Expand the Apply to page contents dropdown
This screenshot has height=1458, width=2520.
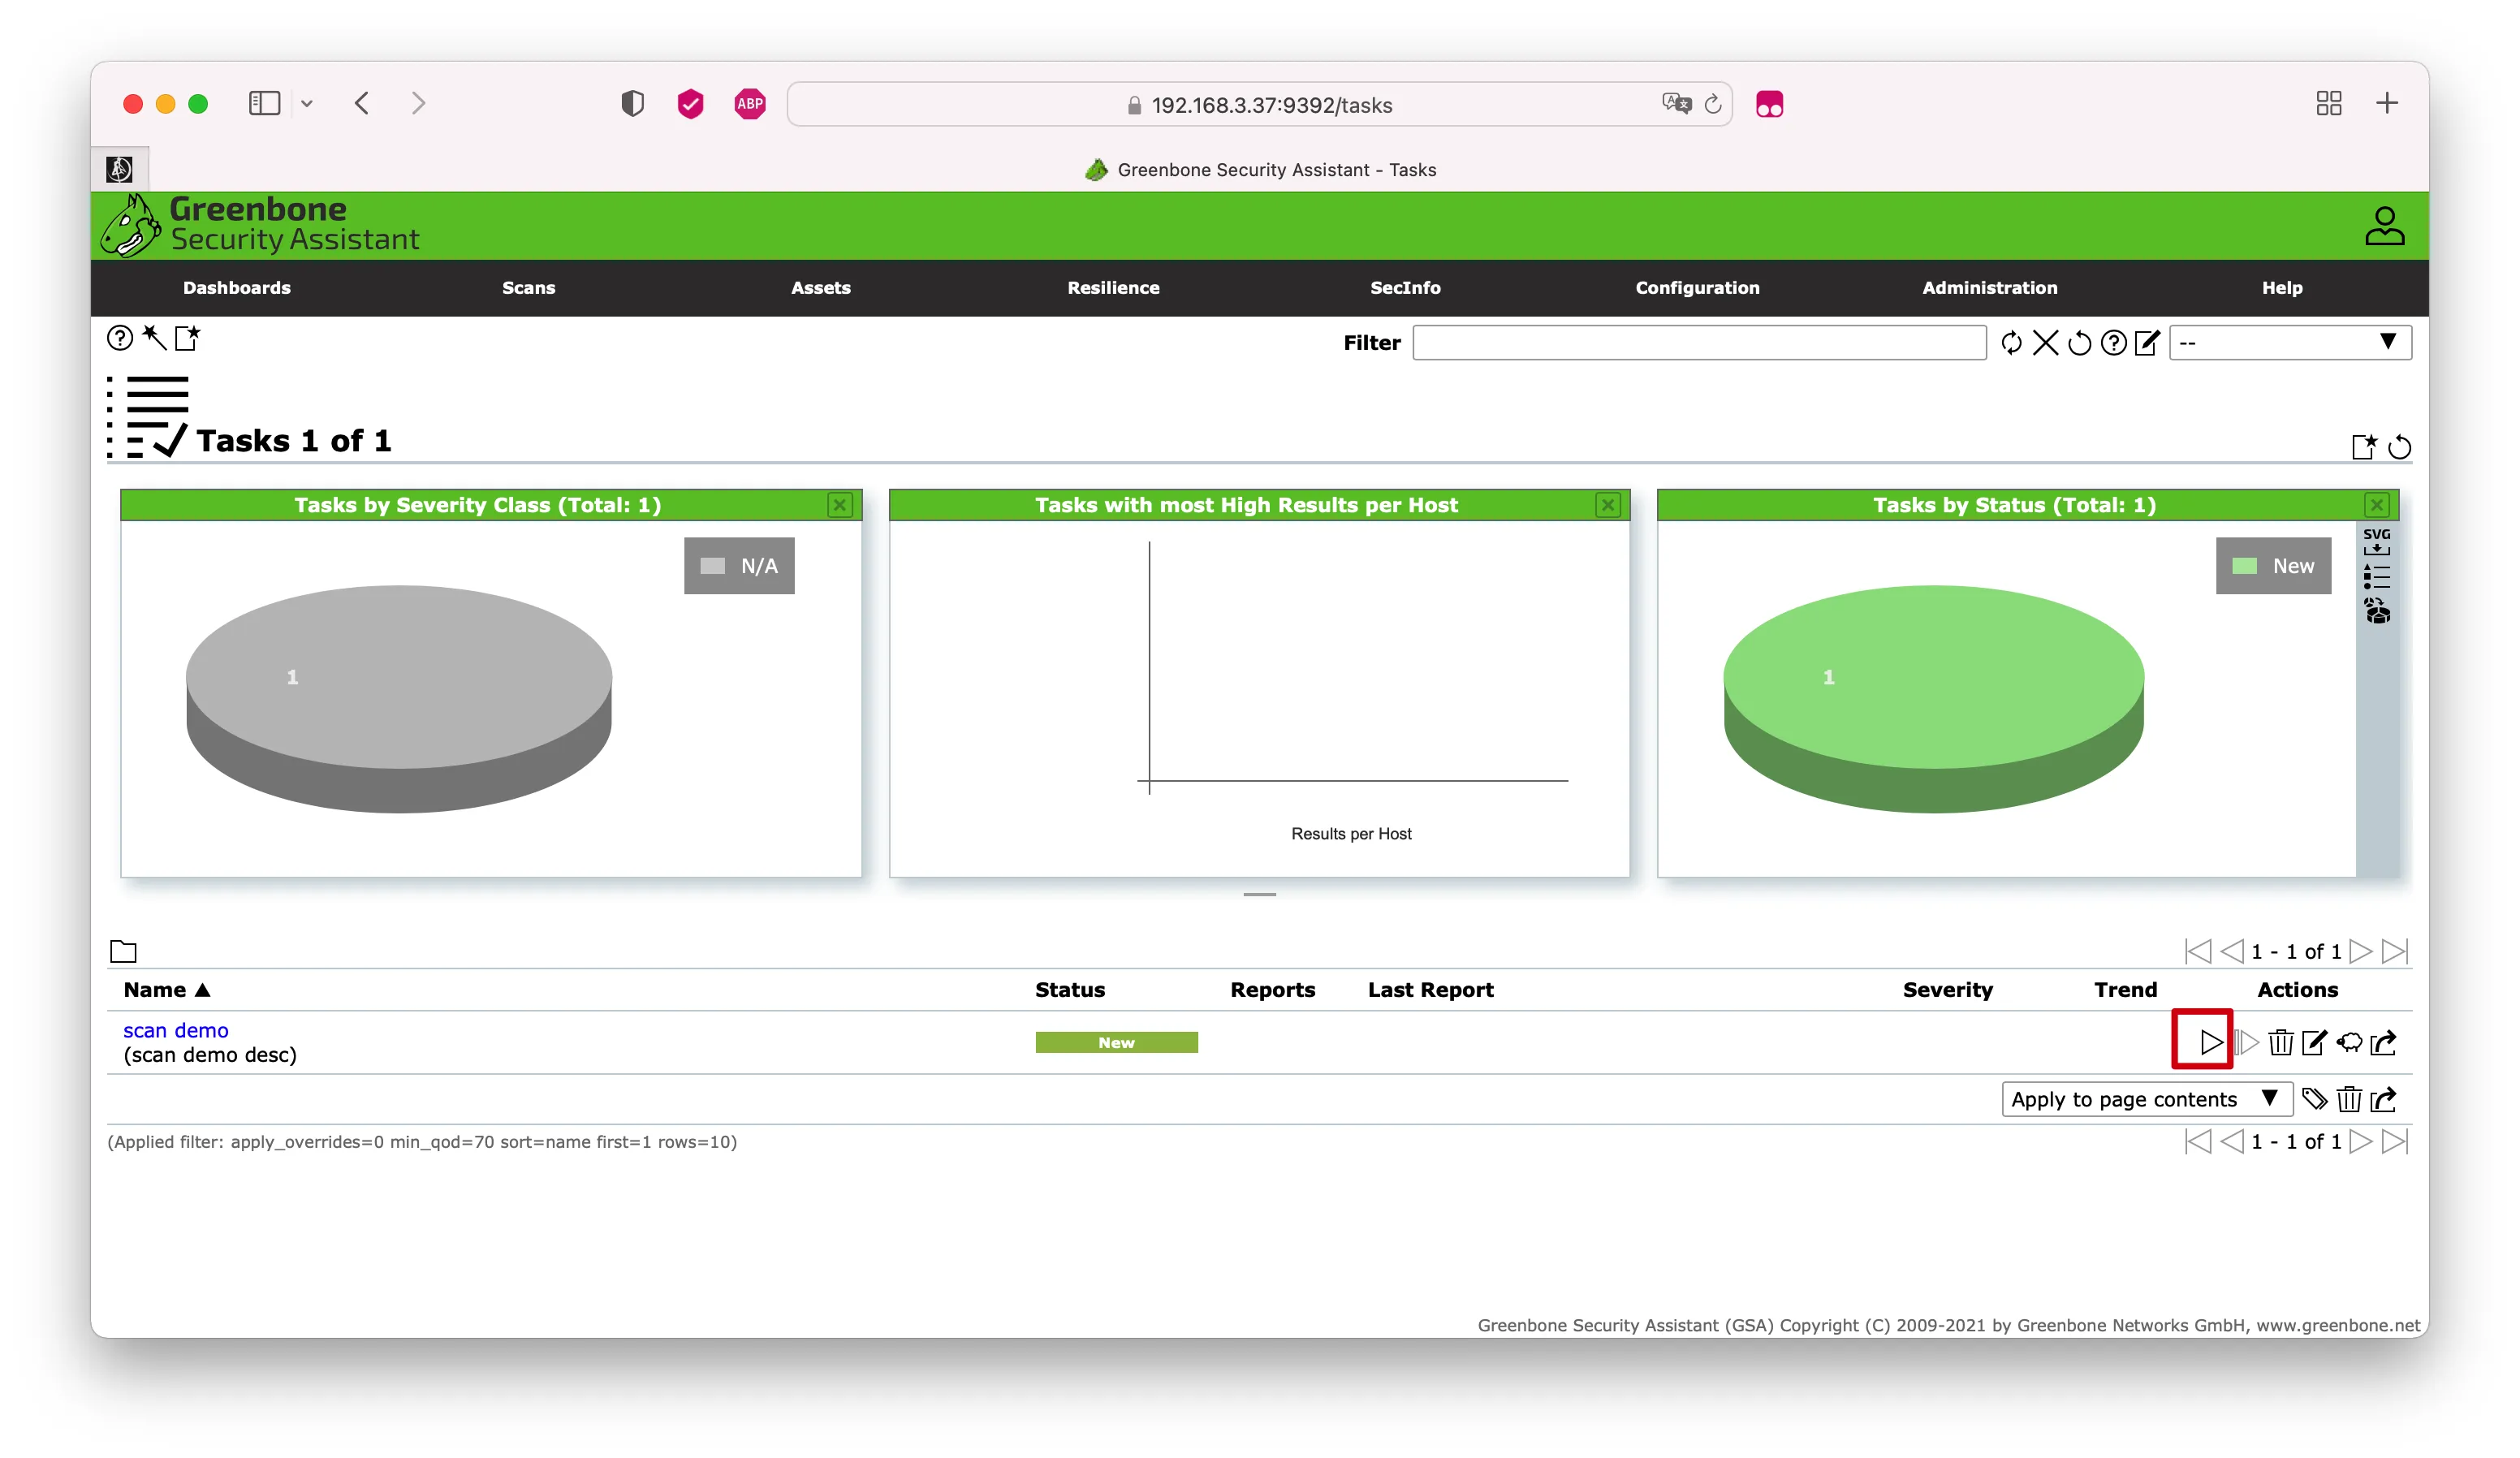(x=2147, y=1099)
